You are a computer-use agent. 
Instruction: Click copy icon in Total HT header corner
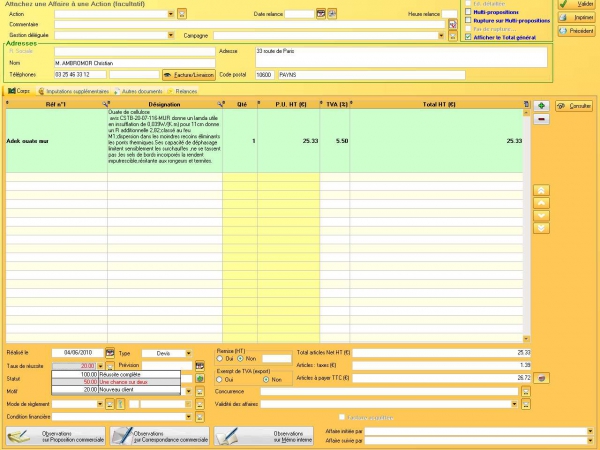tap(527, 104)
